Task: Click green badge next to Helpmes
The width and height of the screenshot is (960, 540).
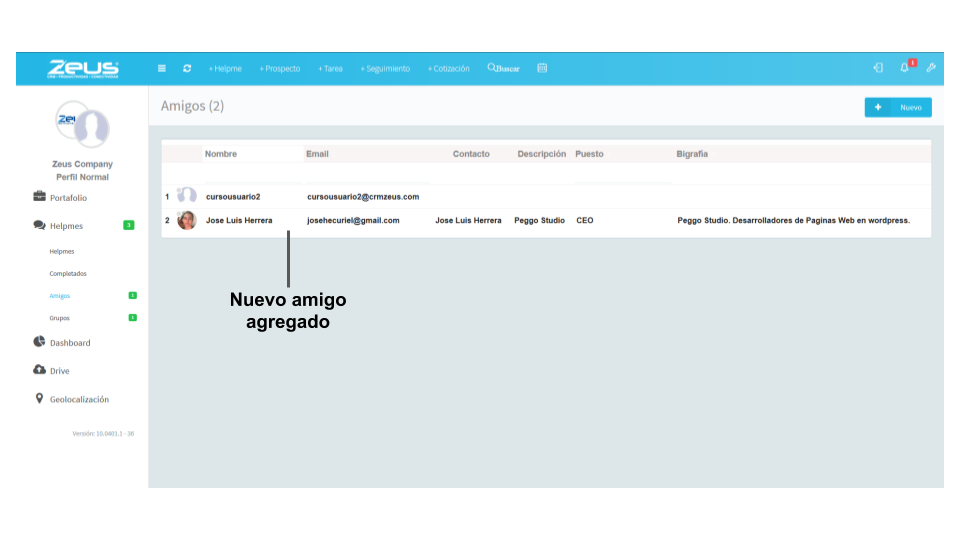Action: pos(129,225)
